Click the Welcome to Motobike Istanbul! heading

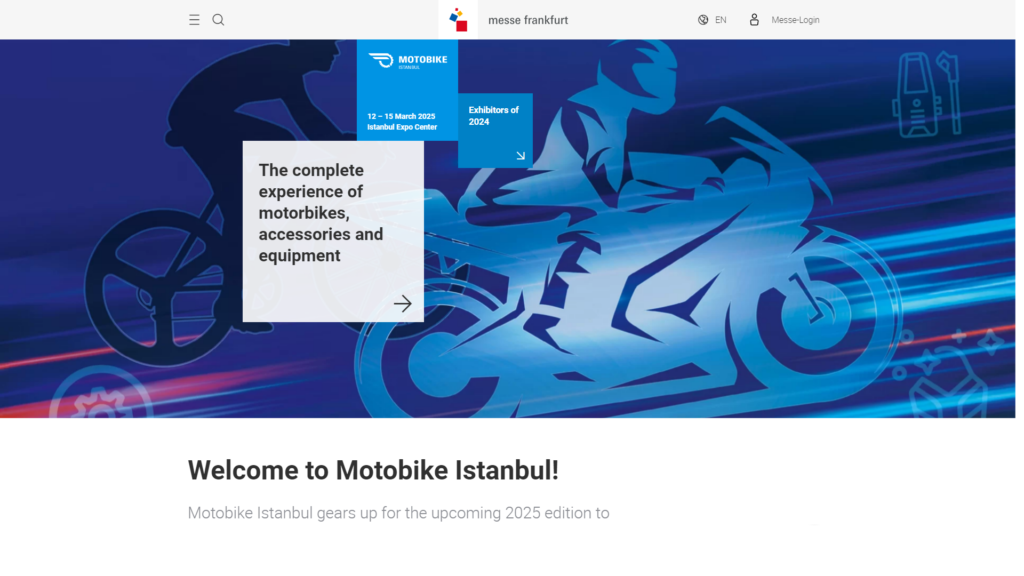click(x=374, y=470)
